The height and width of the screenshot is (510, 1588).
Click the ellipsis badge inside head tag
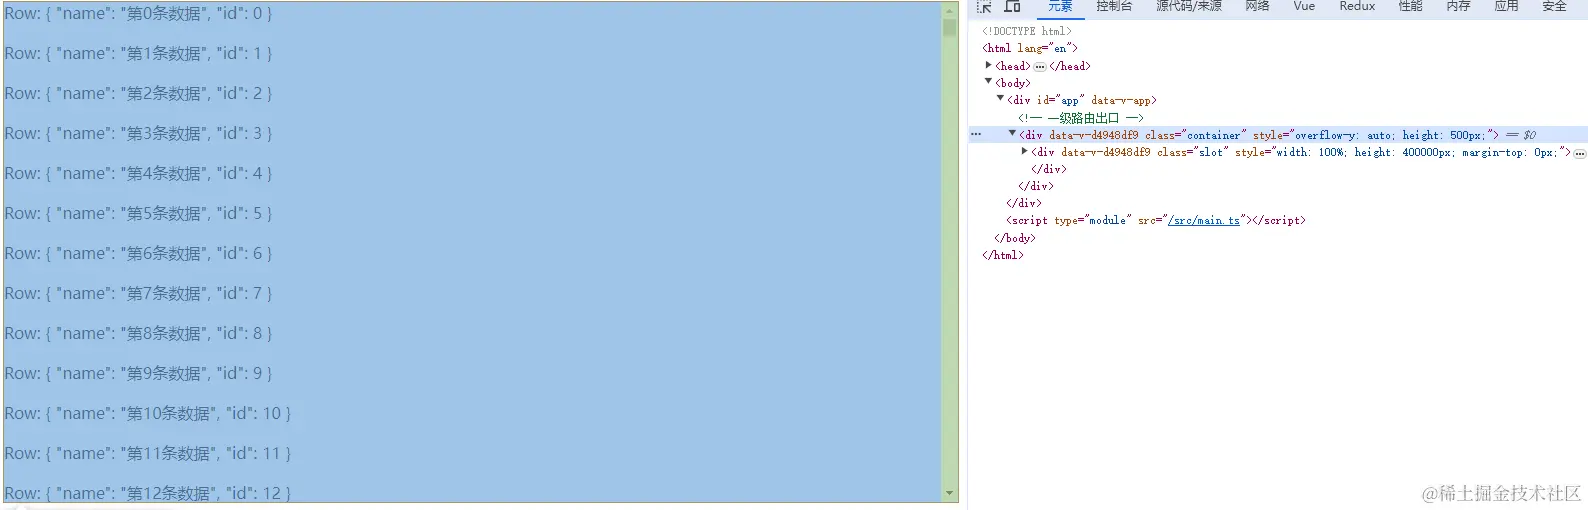tap(1040, 67)
